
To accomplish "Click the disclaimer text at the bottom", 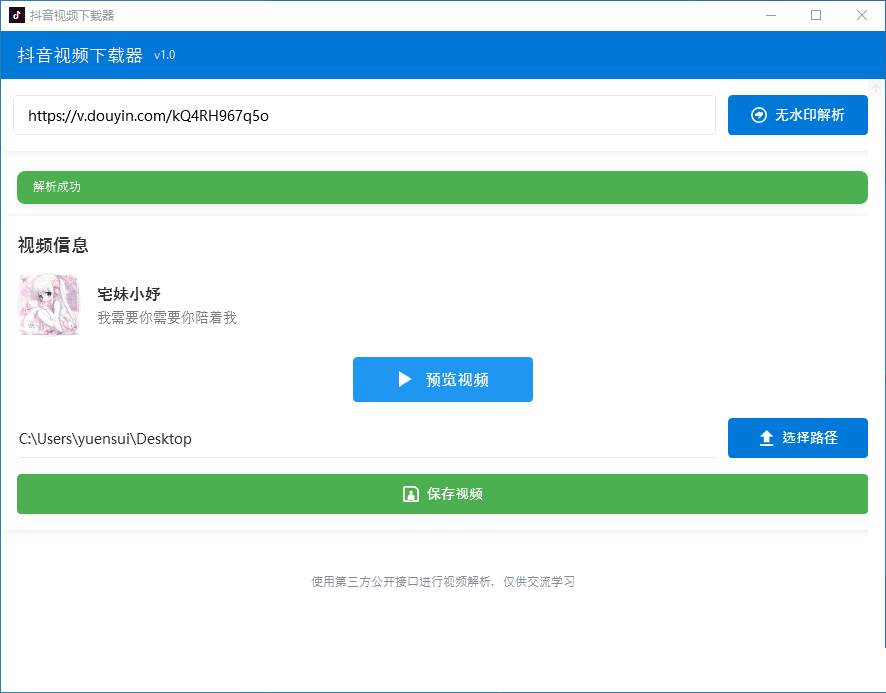I will coord(443,581).
